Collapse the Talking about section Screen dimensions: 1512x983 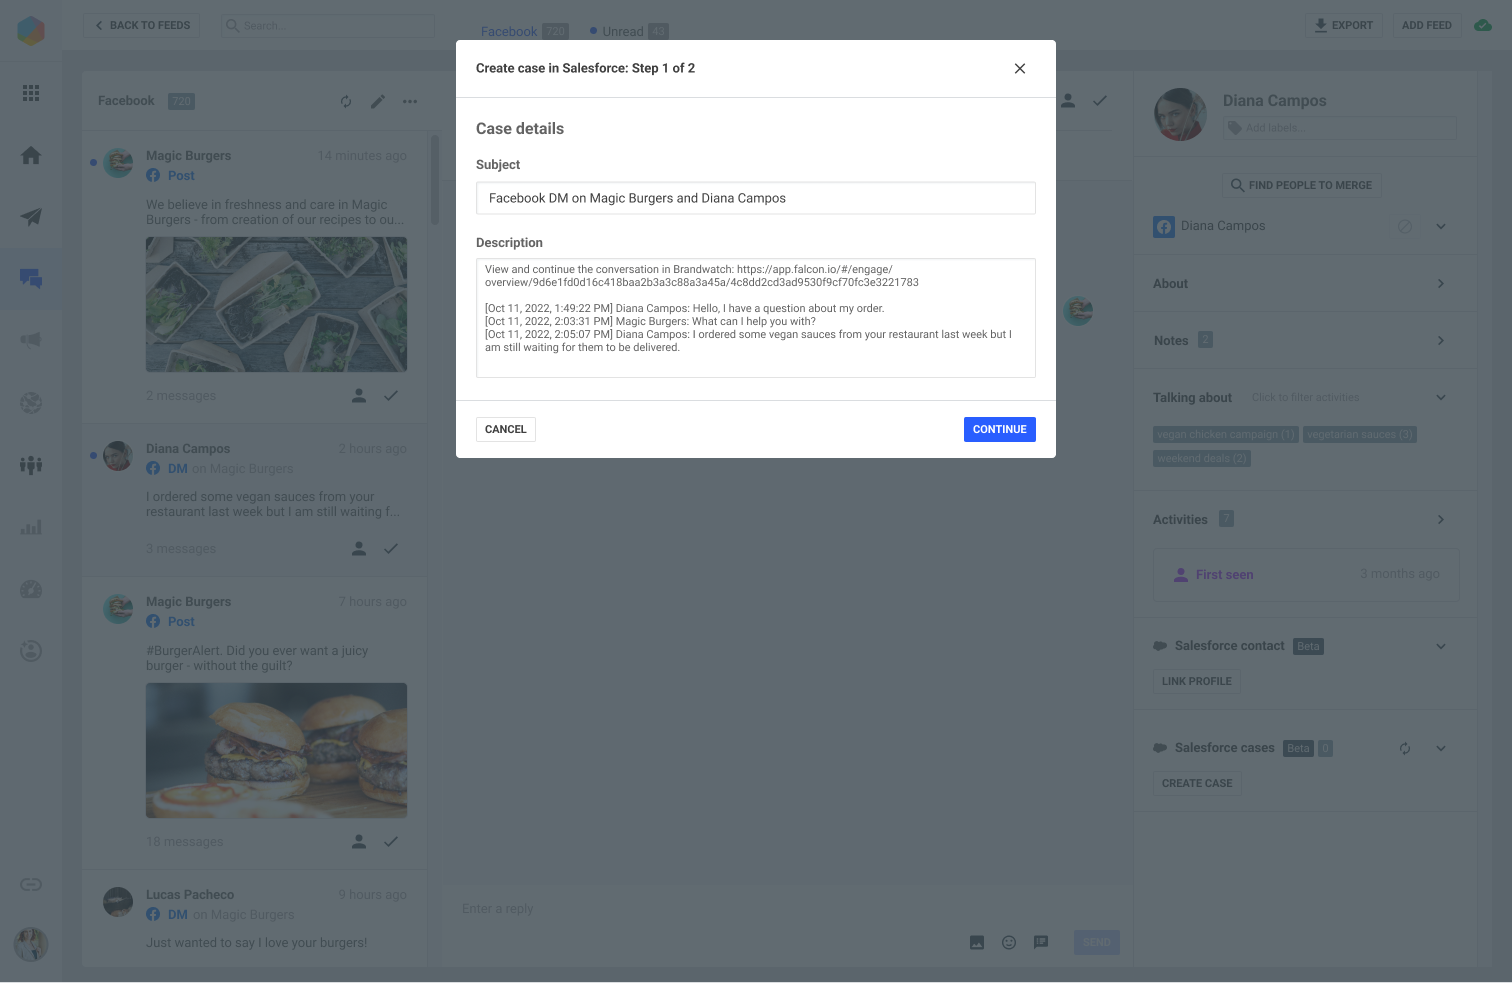(x=1441, y=398)
